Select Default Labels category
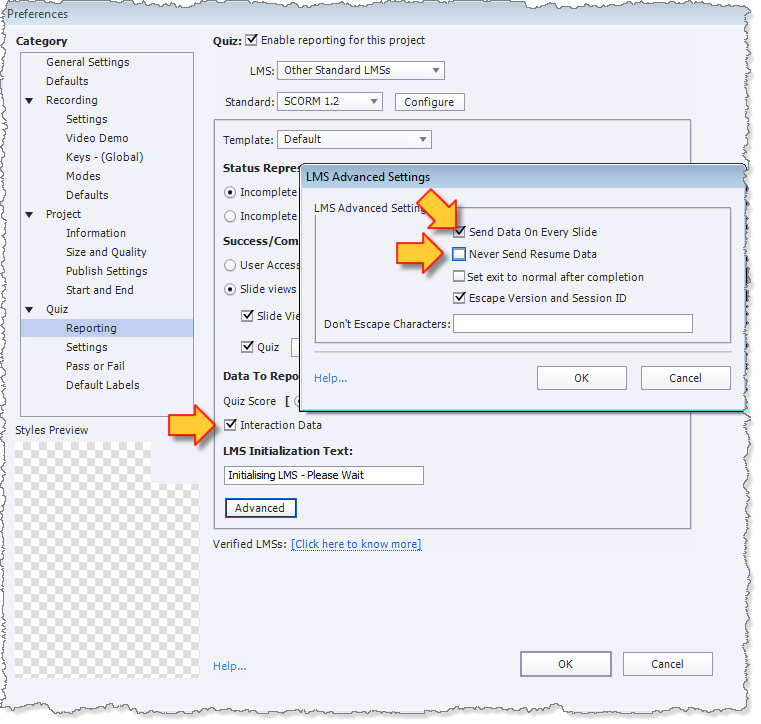The image size is (761, 724). point(102,385)
